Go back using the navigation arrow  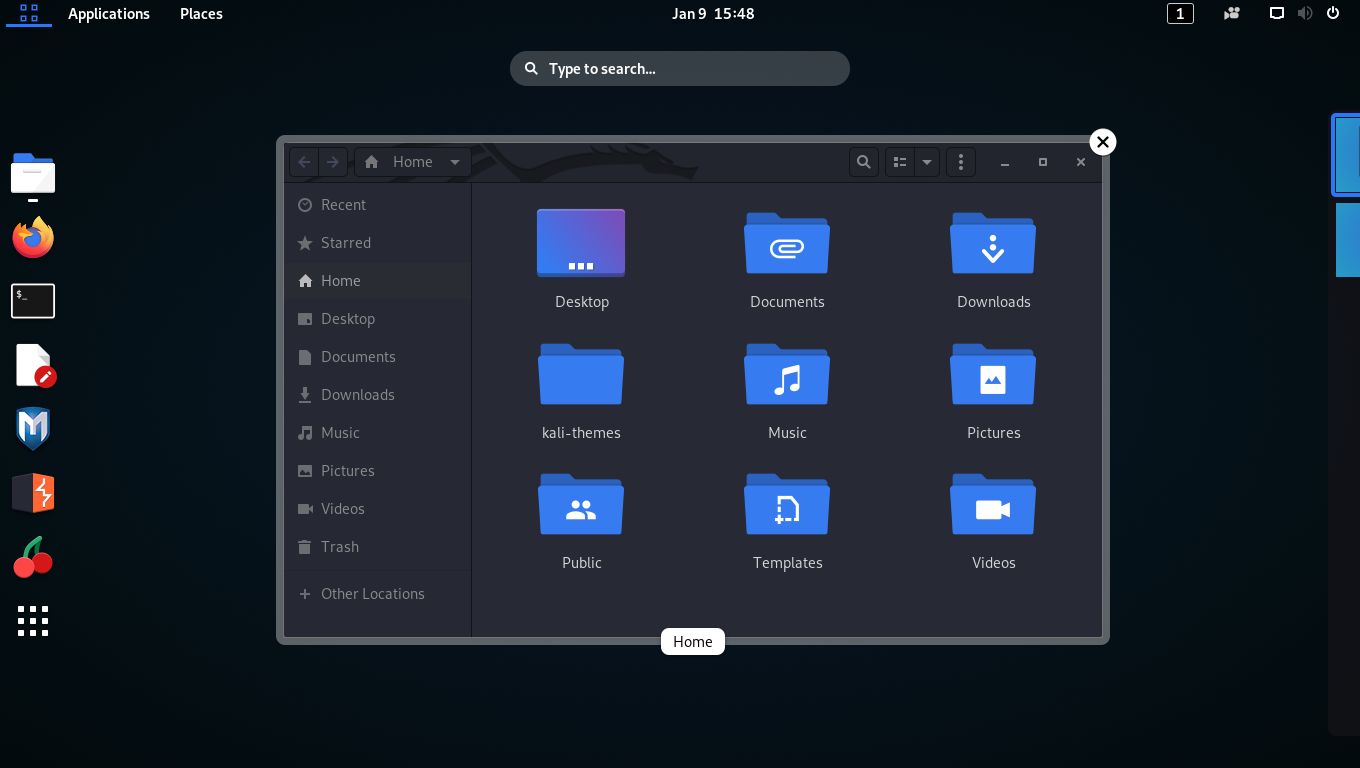[x=304, y=161]
